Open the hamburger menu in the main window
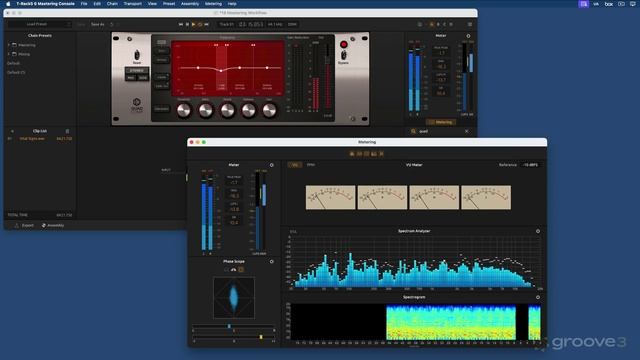This screenshot has height=360, width=640. (x=470, y=24)
